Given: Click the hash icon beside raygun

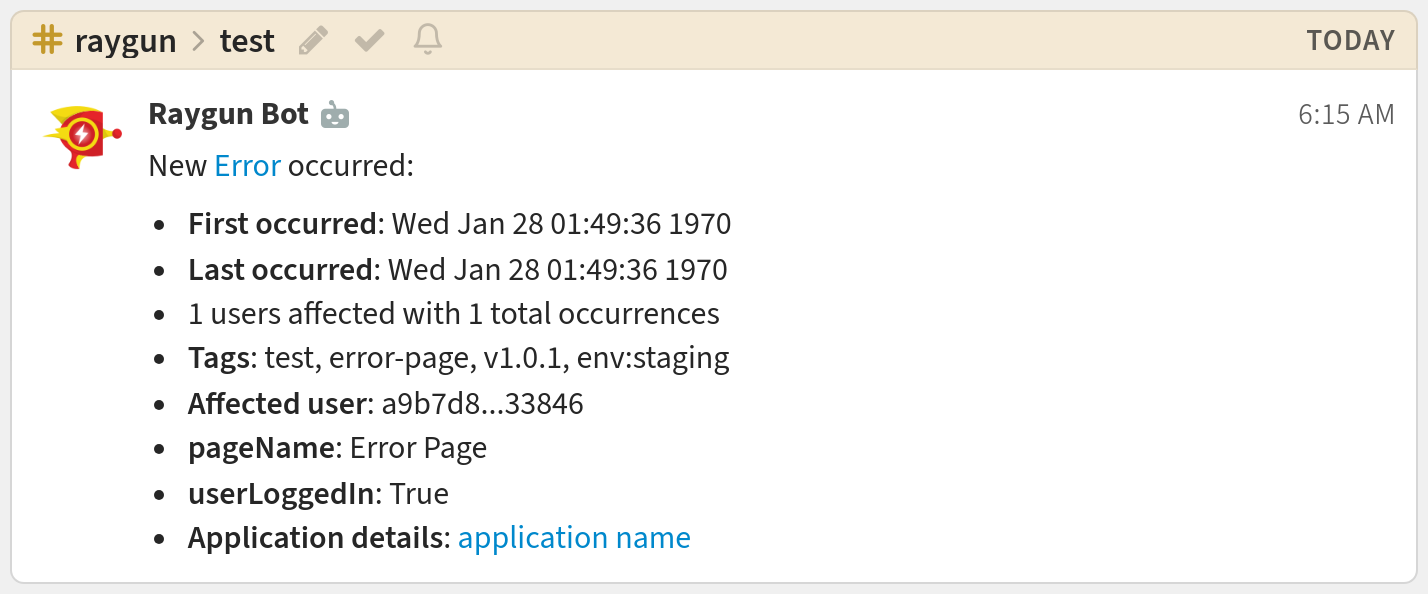Looking at the screenshot, I should coord(47,40).
